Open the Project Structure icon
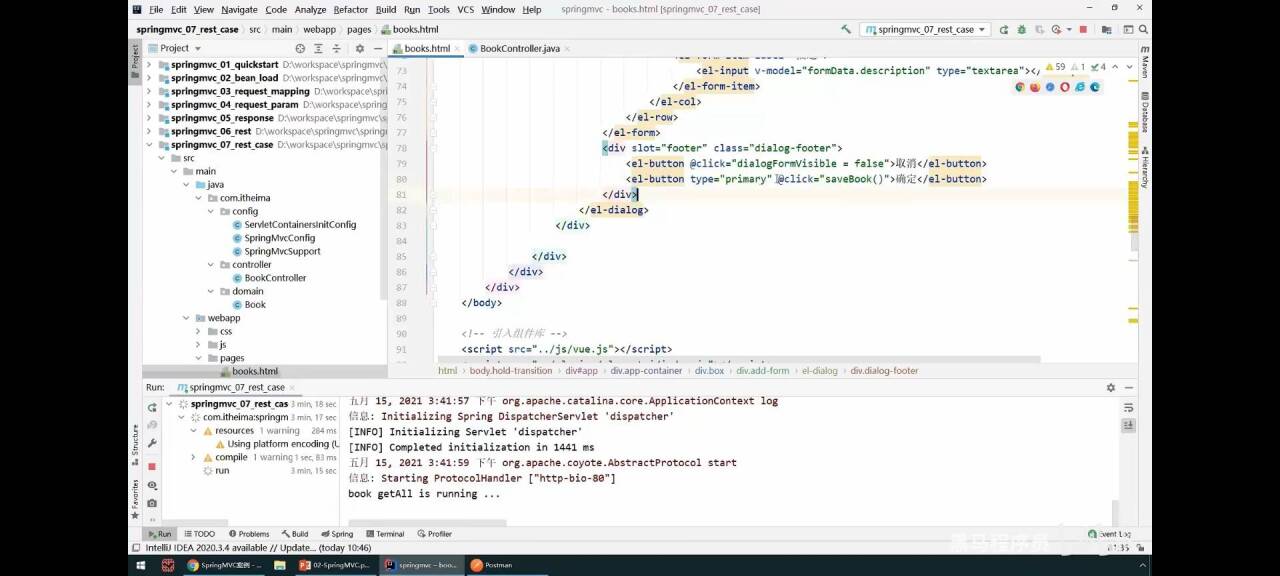Image resolution: width=1280 pixels, height=576 pixels. (1107, 30)
